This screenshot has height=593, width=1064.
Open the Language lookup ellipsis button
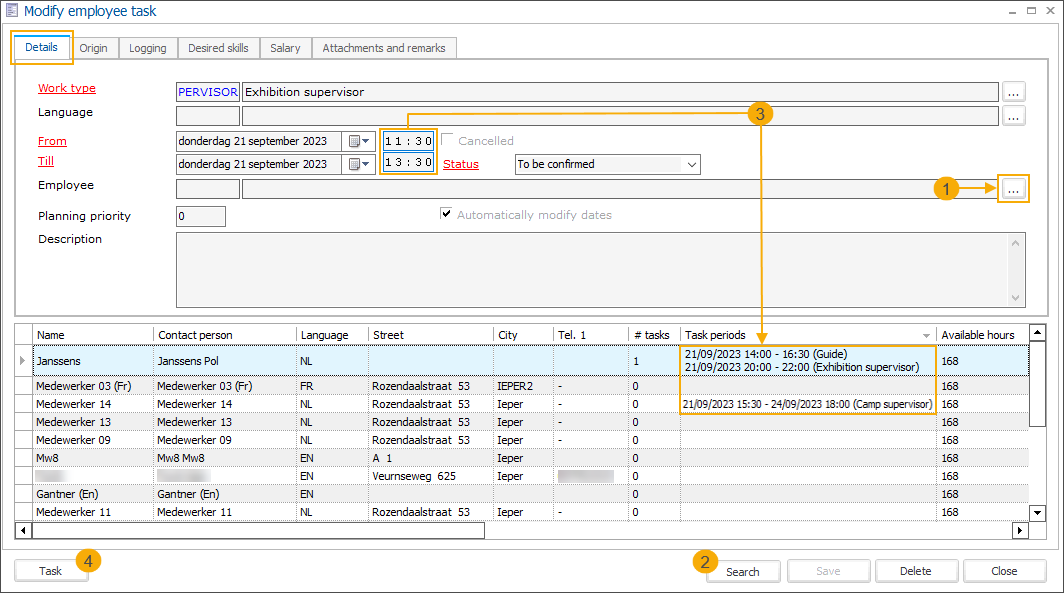(1013, 115)
